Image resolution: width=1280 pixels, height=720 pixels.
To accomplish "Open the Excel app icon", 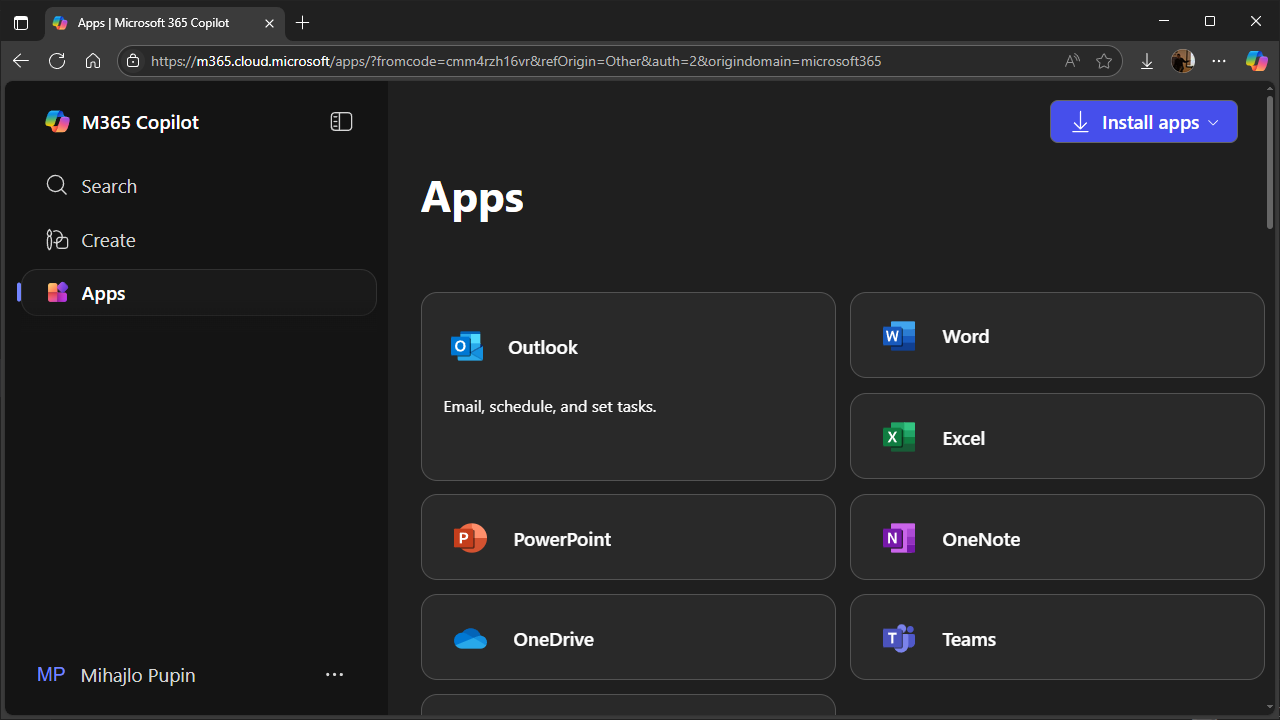I will (x=899, y=437).
